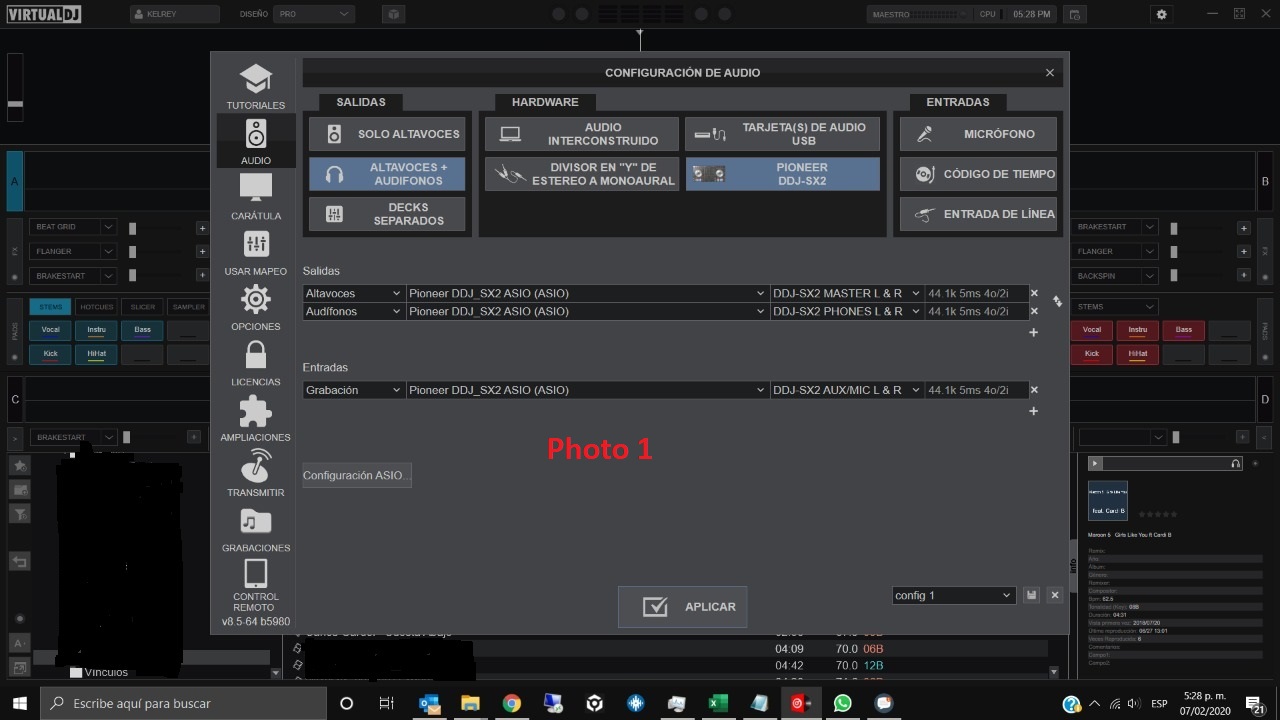Enable the Micrófono input option

pos(978,134)
